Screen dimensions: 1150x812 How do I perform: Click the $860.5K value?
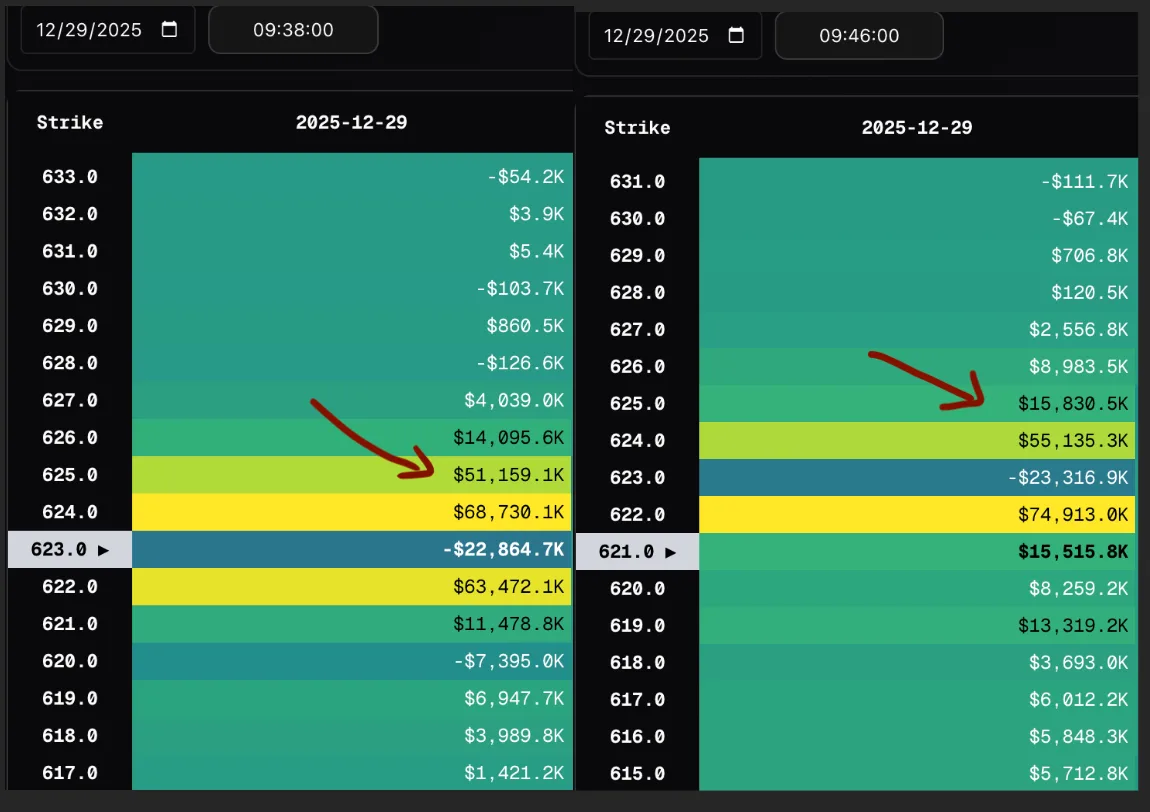point(525,326)
